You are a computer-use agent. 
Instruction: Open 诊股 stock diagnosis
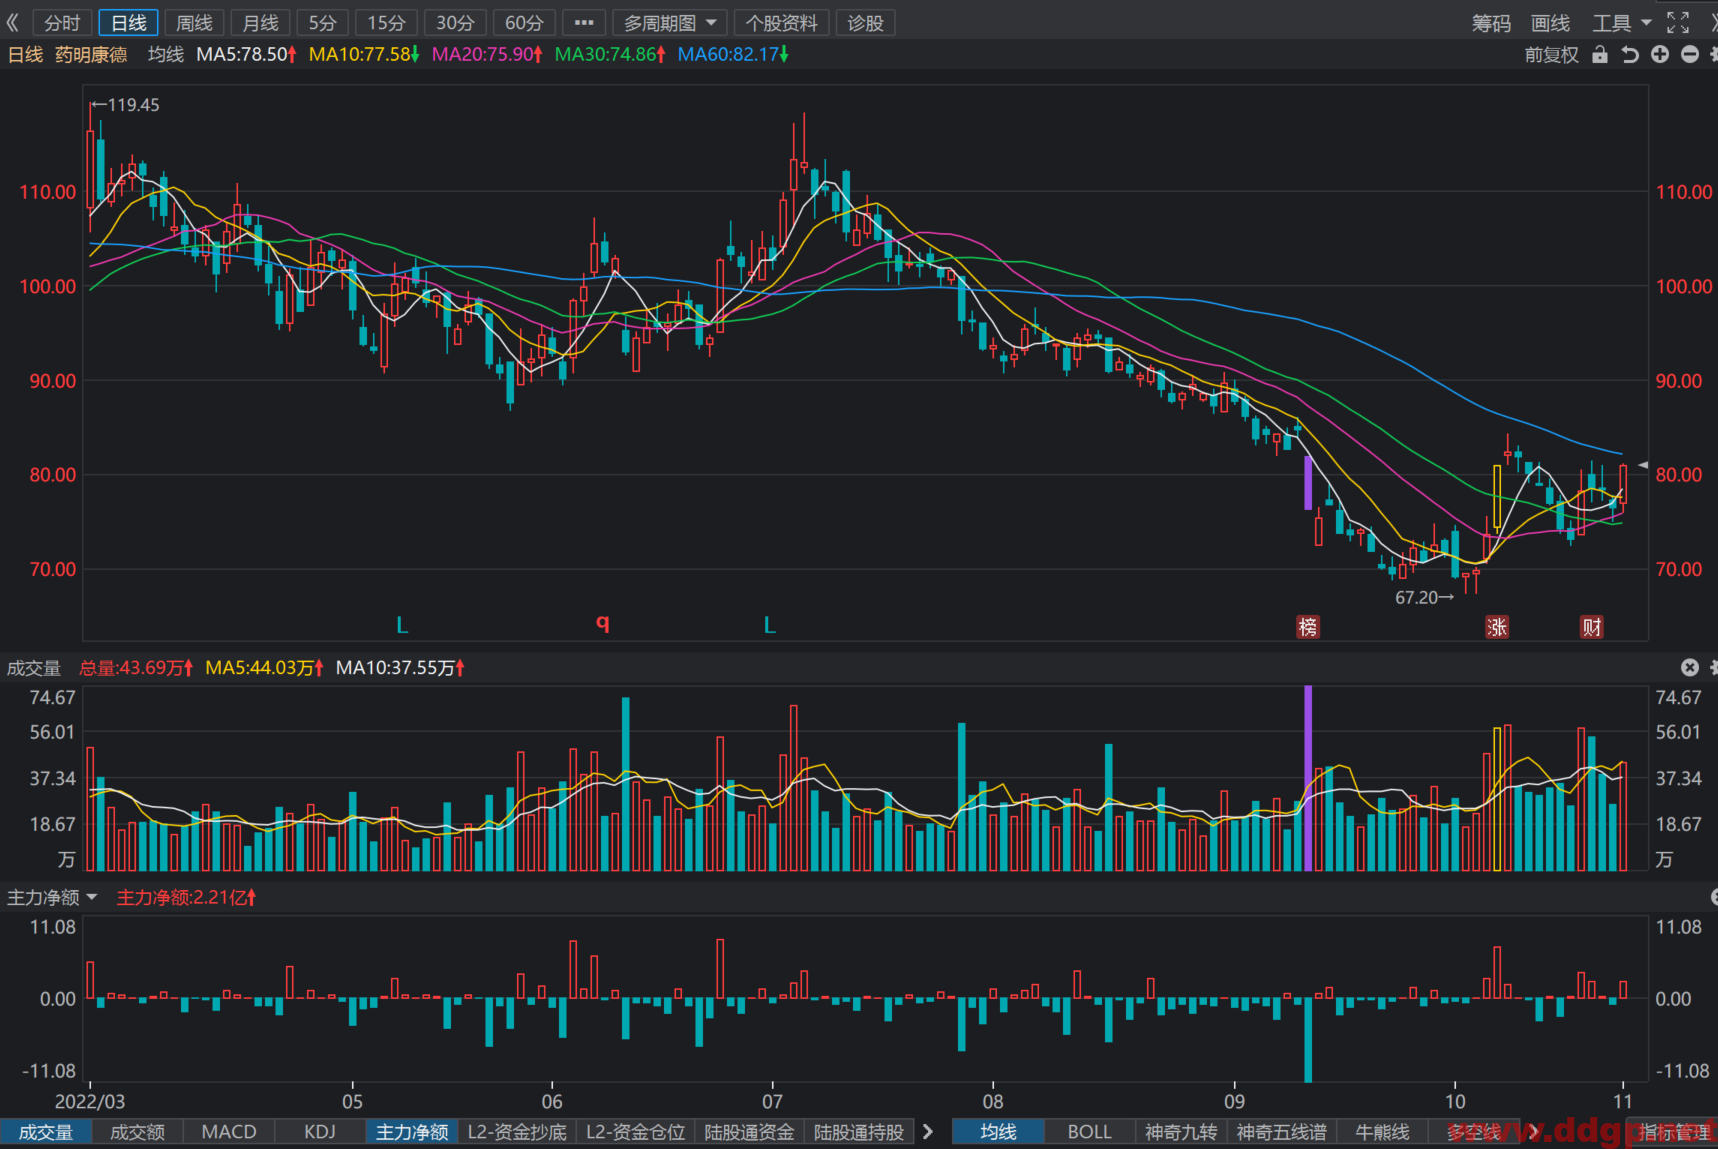(x=865, y=22)
